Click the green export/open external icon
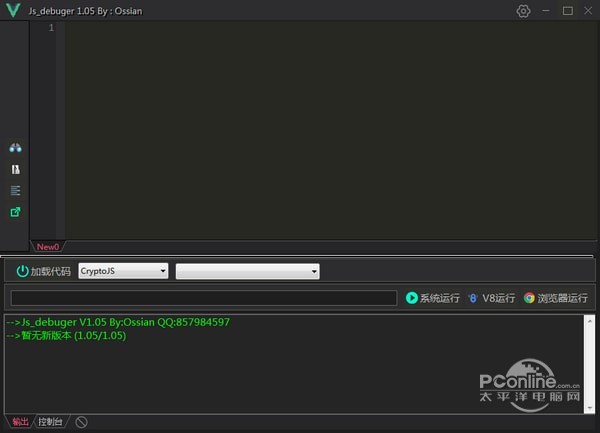Image resolution: width=600 pixels, height=433 pixels. 15,212
